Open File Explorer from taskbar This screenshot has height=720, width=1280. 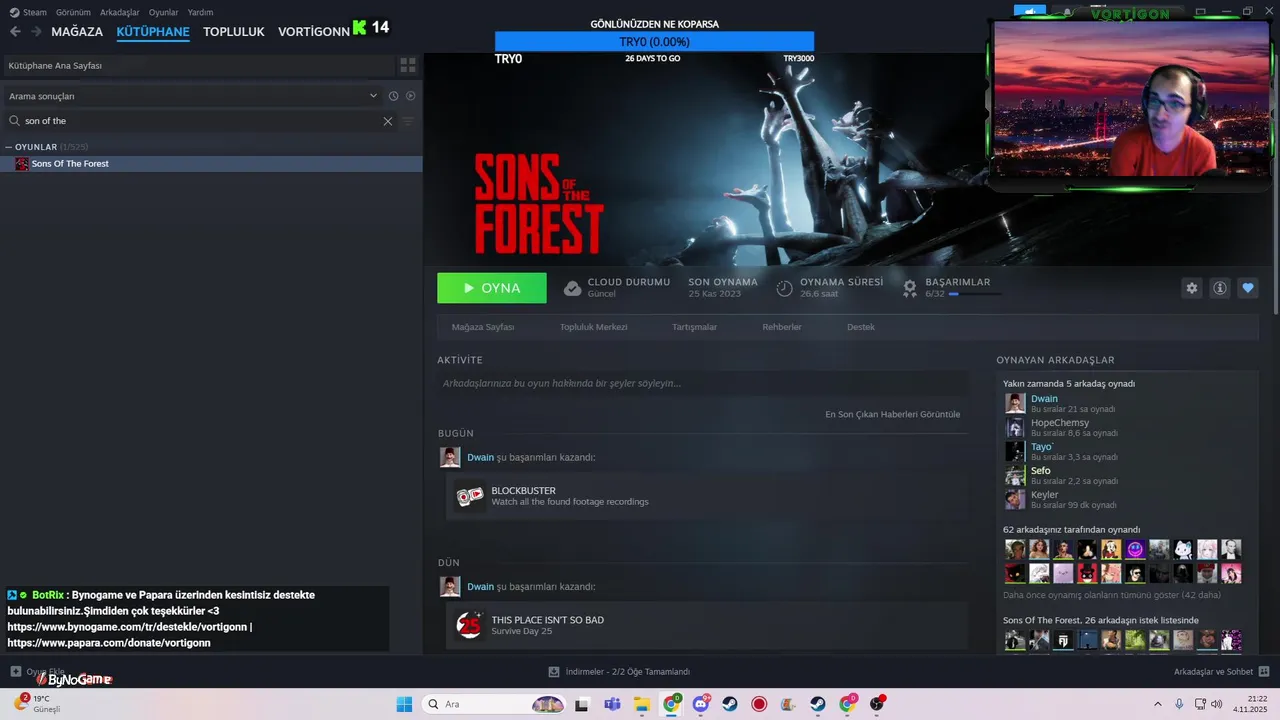[x=643, y=704]
